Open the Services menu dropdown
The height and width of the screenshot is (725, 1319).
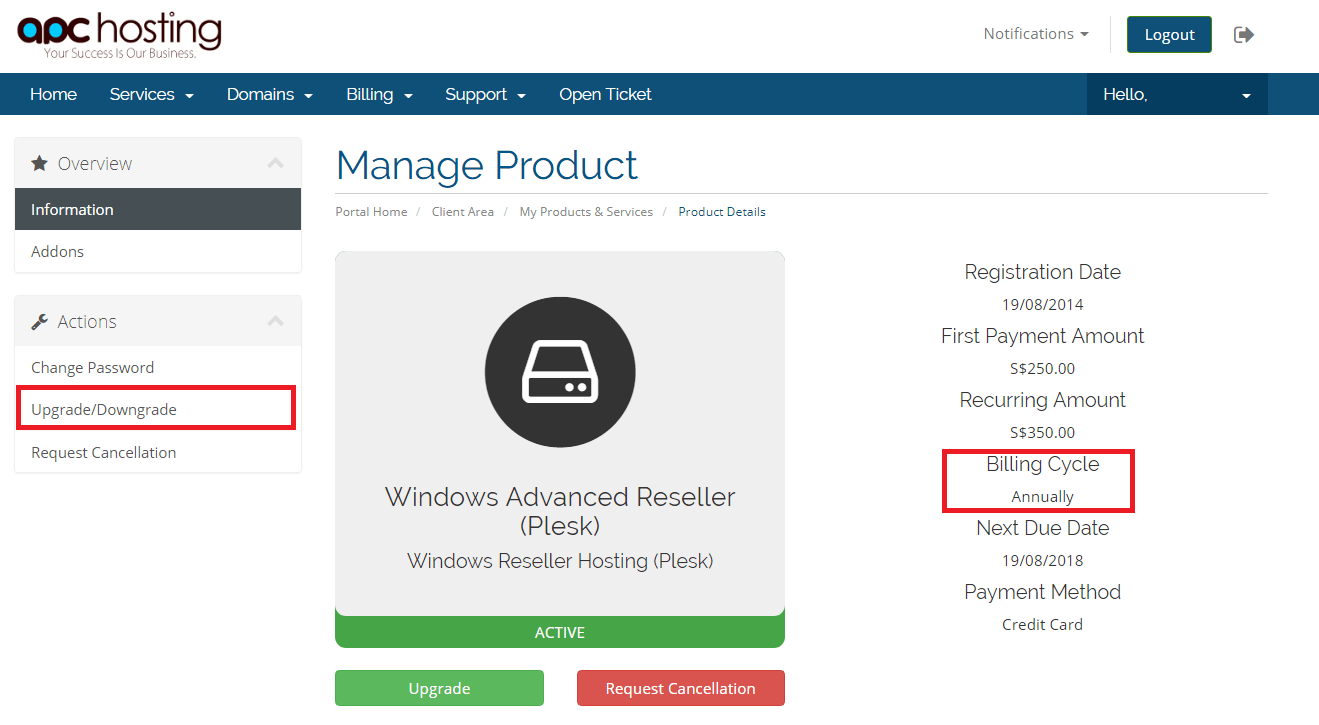tap(152, 94)
